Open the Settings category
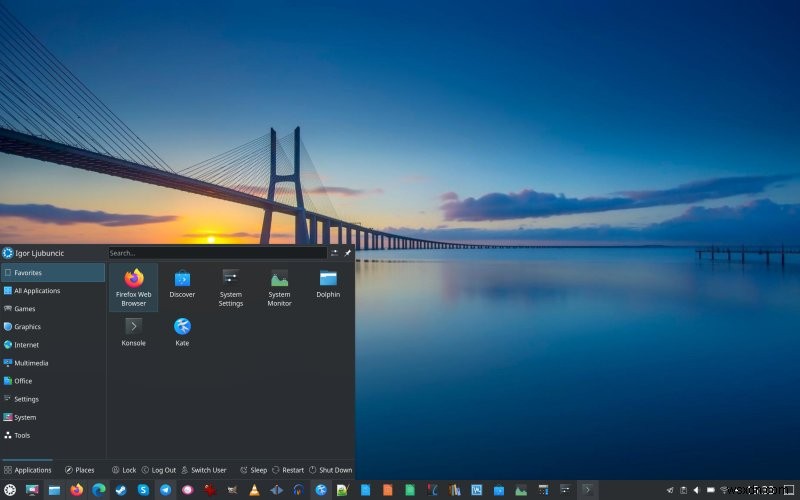The image size is (800, 500). tap(53, 399)
